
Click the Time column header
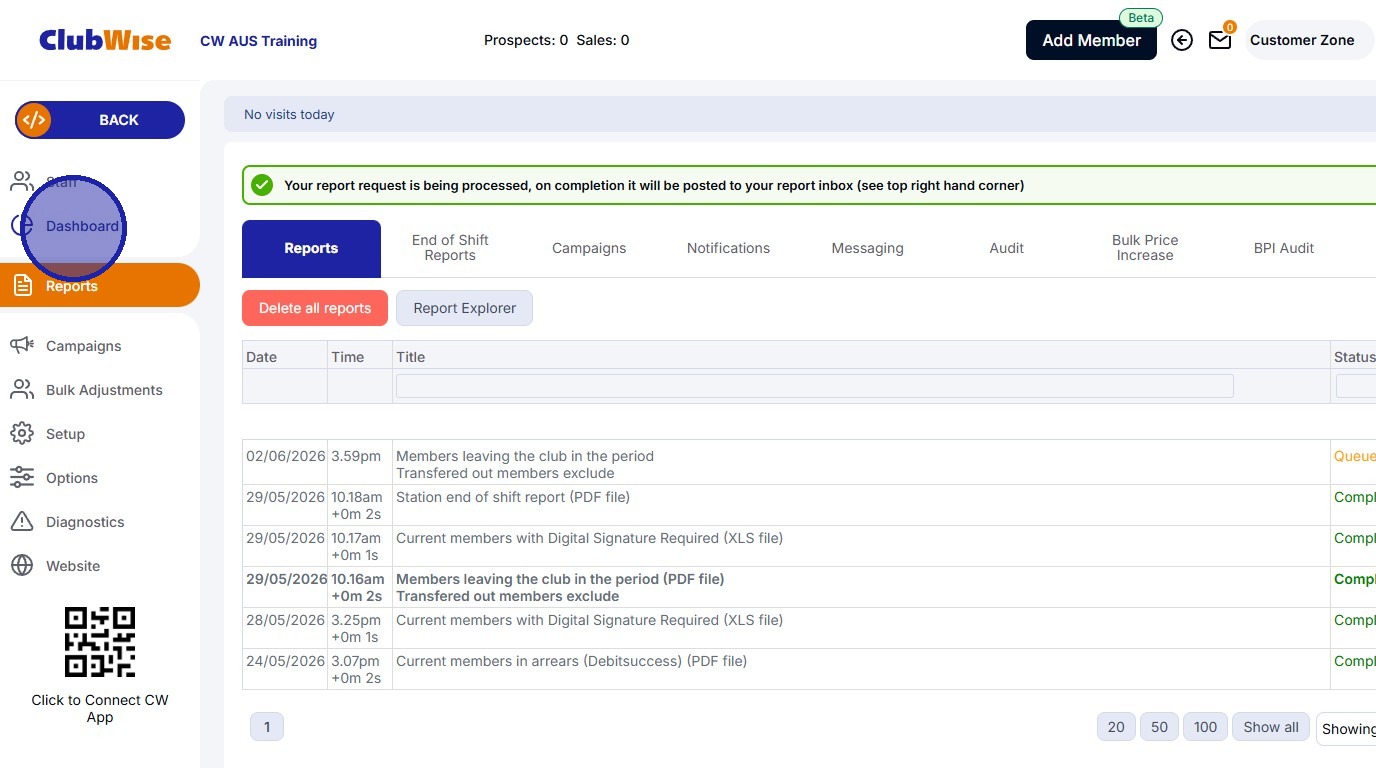348,357
